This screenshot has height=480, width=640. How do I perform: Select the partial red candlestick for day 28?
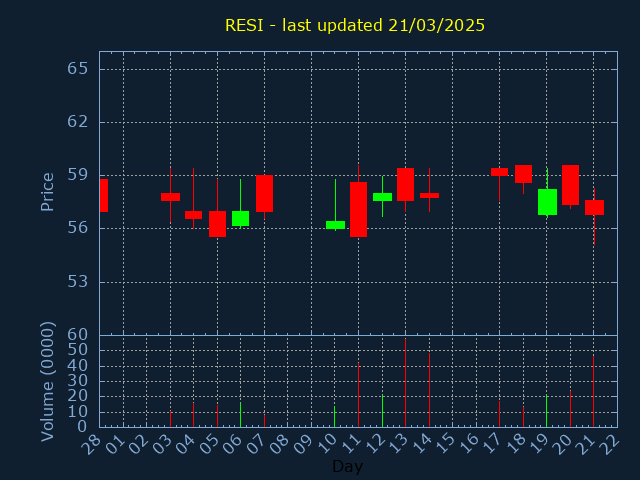(x=104, y=196)
